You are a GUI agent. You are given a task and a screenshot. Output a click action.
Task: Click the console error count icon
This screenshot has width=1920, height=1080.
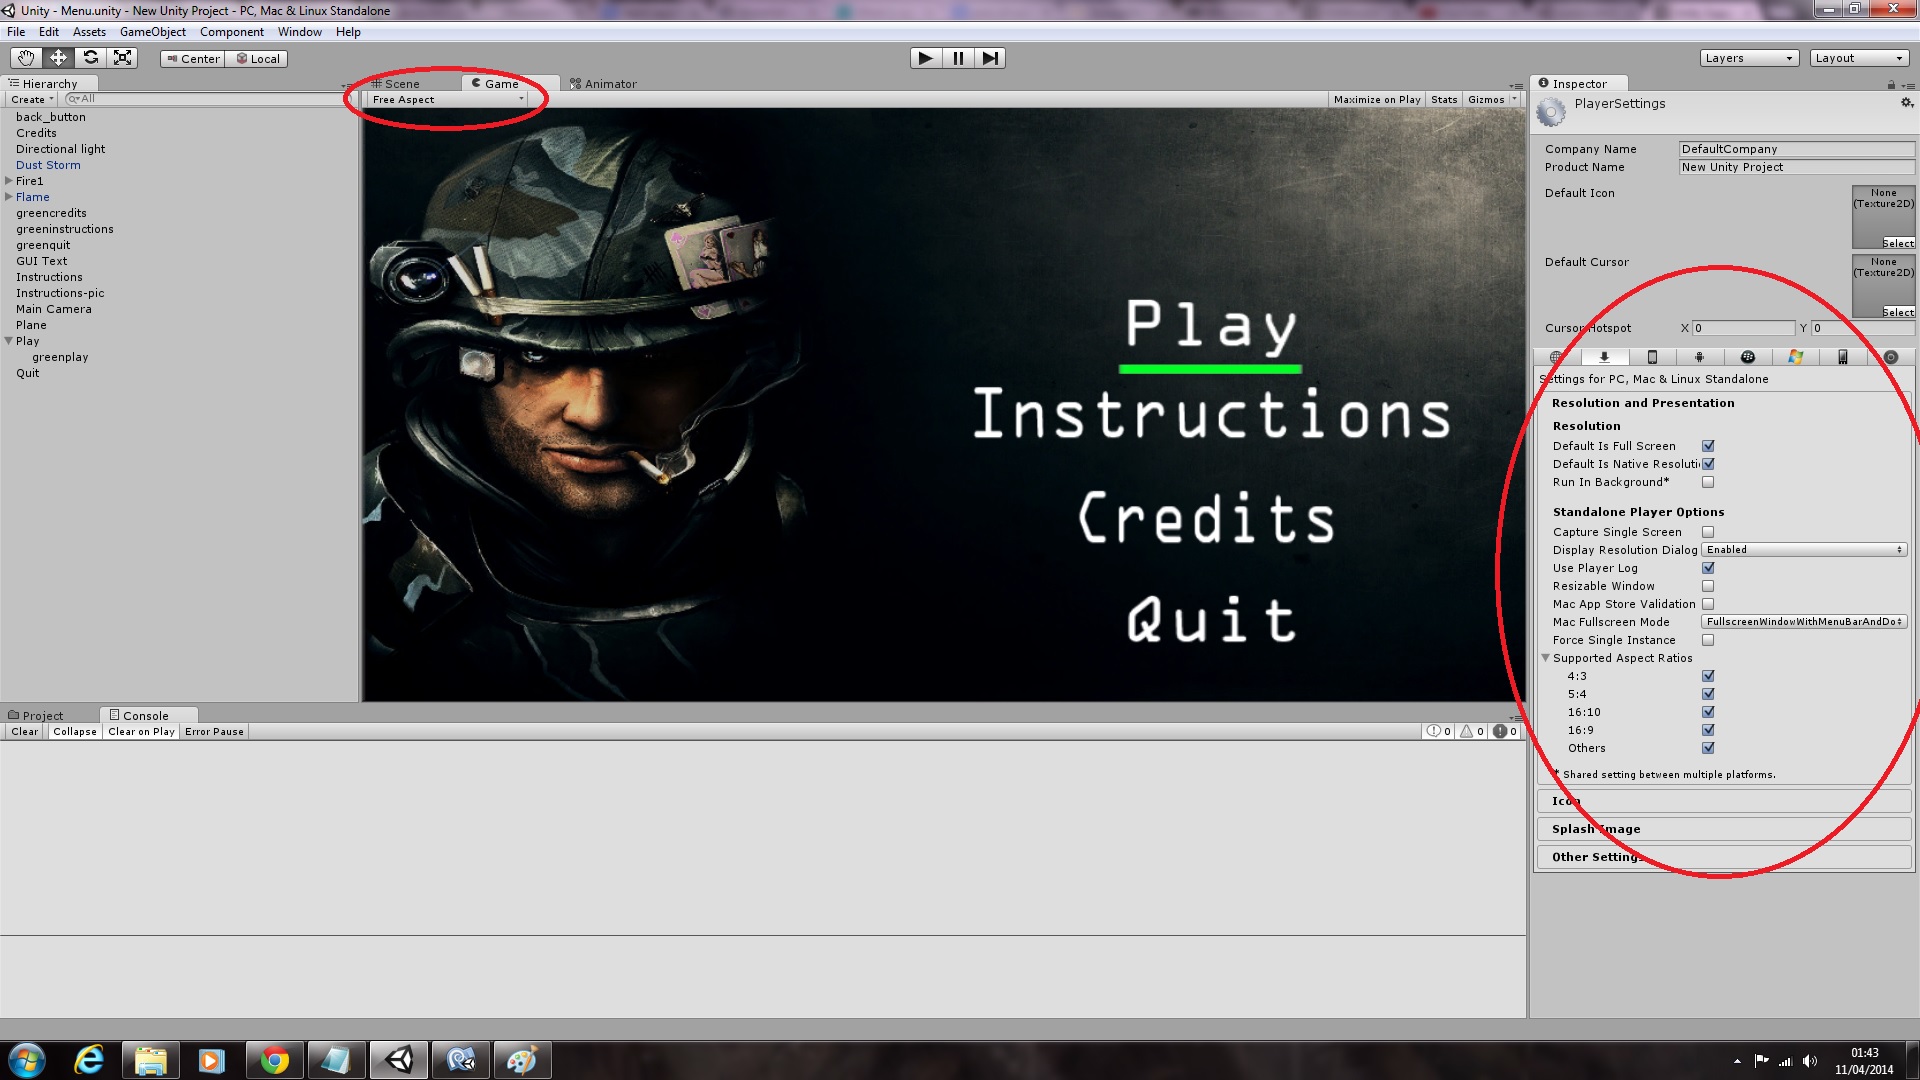pos(1506,732)
